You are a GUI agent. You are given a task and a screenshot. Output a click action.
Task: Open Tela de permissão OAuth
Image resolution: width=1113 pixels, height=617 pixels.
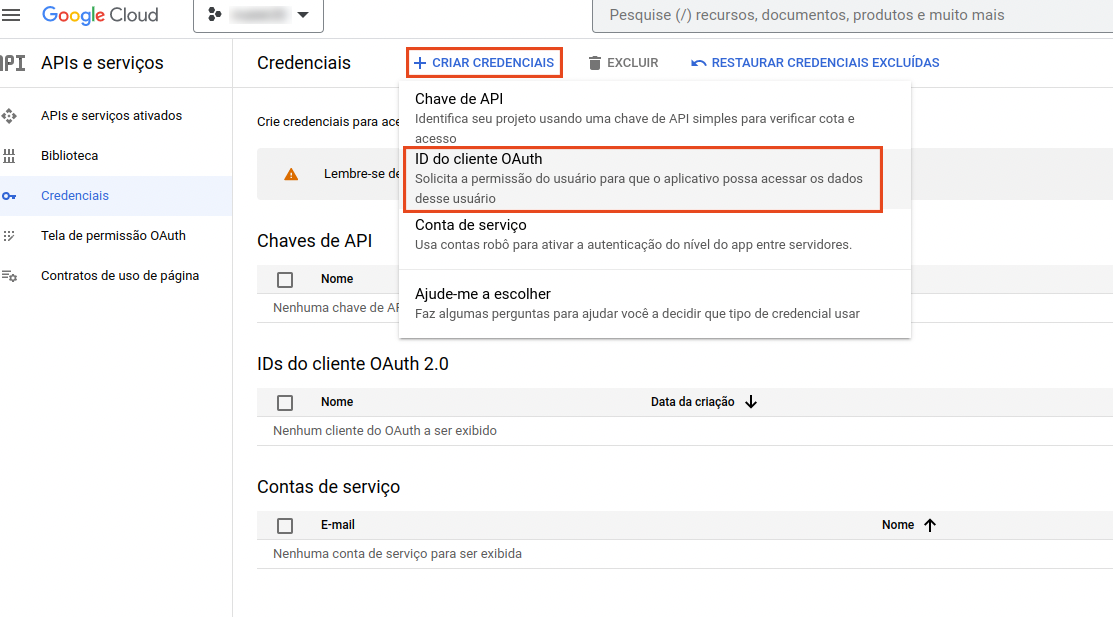pos(116,236)
